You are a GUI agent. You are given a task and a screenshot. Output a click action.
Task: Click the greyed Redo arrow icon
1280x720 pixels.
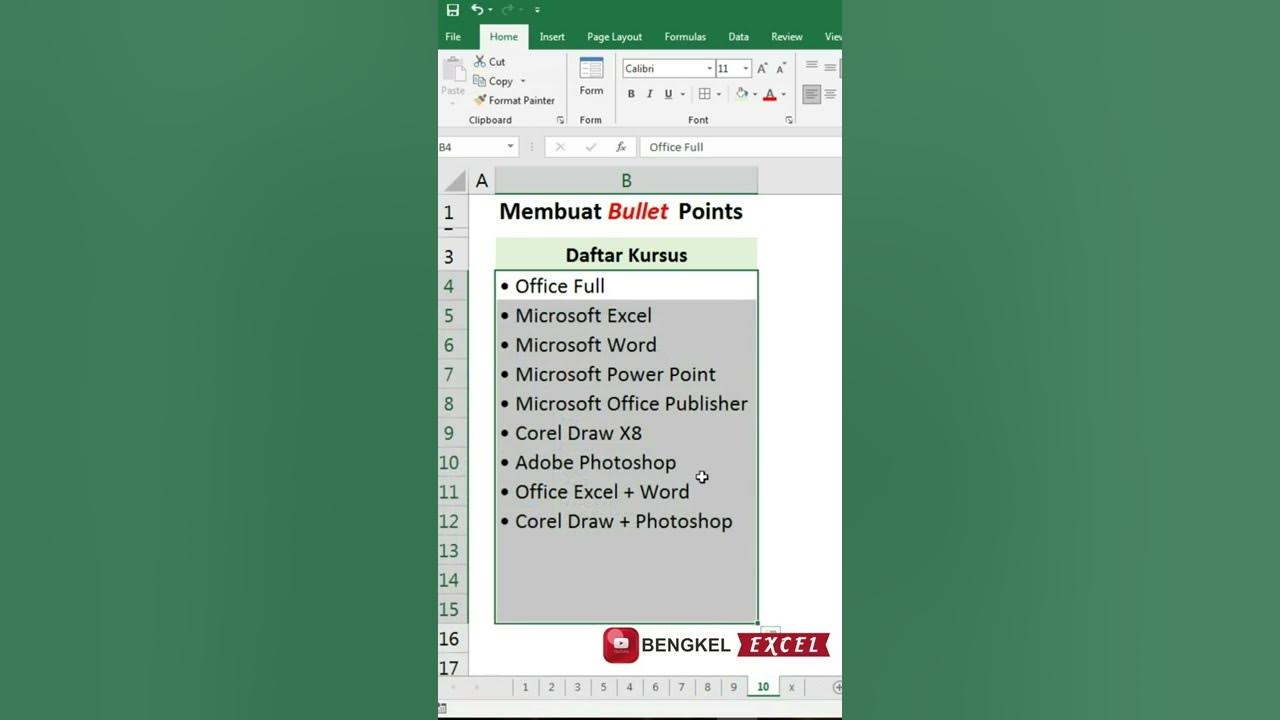507,10
